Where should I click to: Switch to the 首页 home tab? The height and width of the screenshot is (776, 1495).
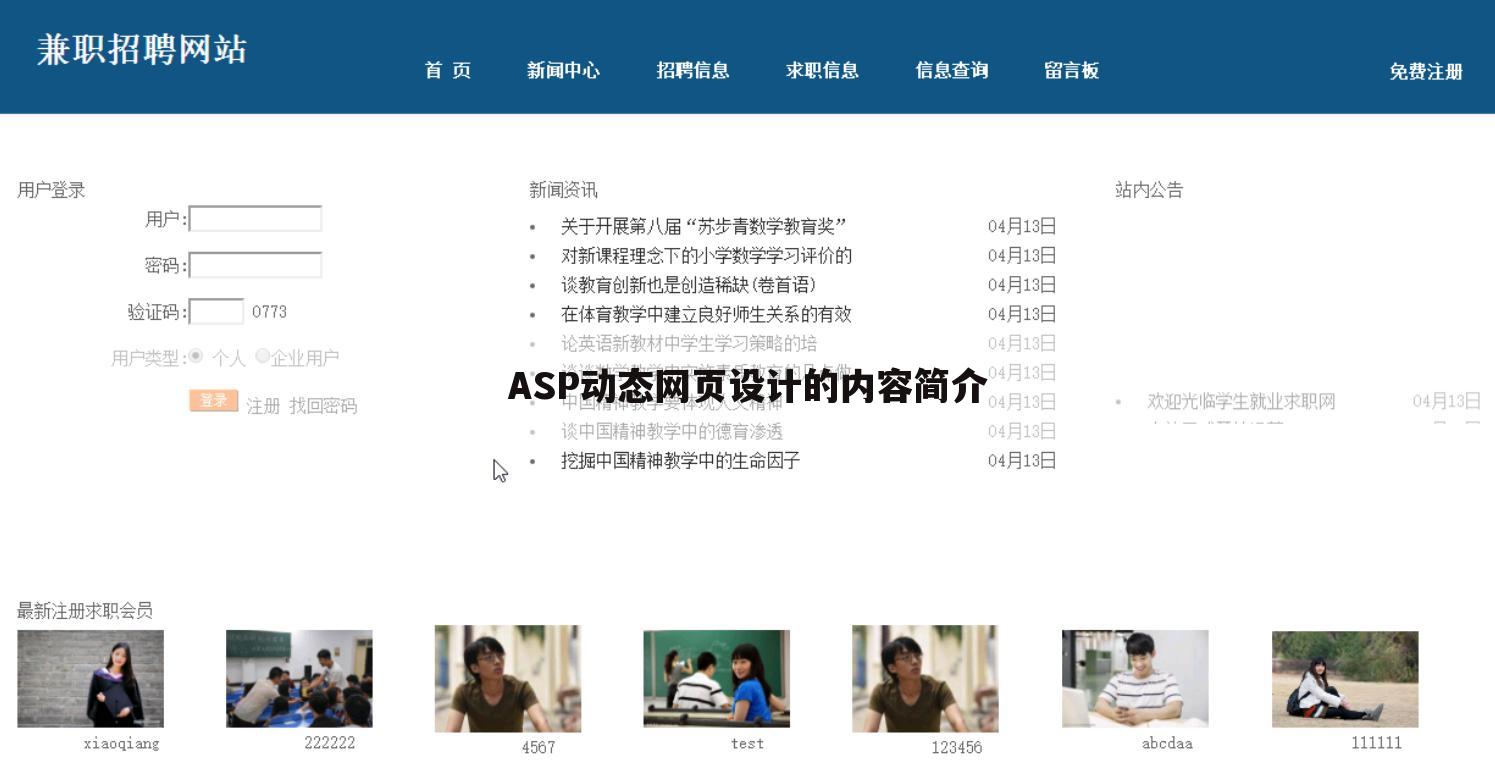click(448, 71)
